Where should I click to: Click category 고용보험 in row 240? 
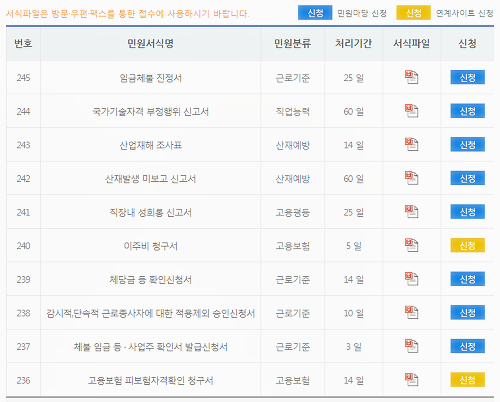(293, 246)
